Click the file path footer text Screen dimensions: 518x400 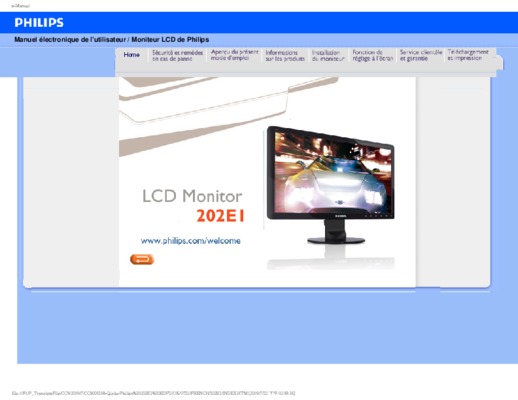tap(153, 393)
